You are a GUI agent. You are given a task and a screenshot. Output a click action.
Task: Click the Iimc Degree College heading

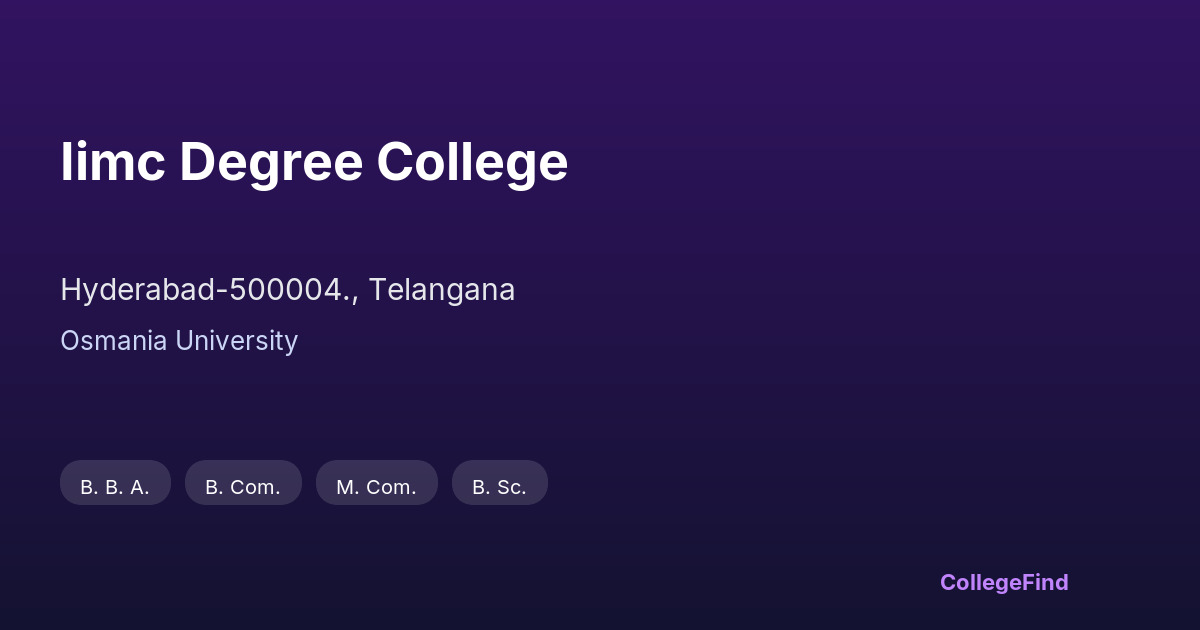click(x=314, y=162)
